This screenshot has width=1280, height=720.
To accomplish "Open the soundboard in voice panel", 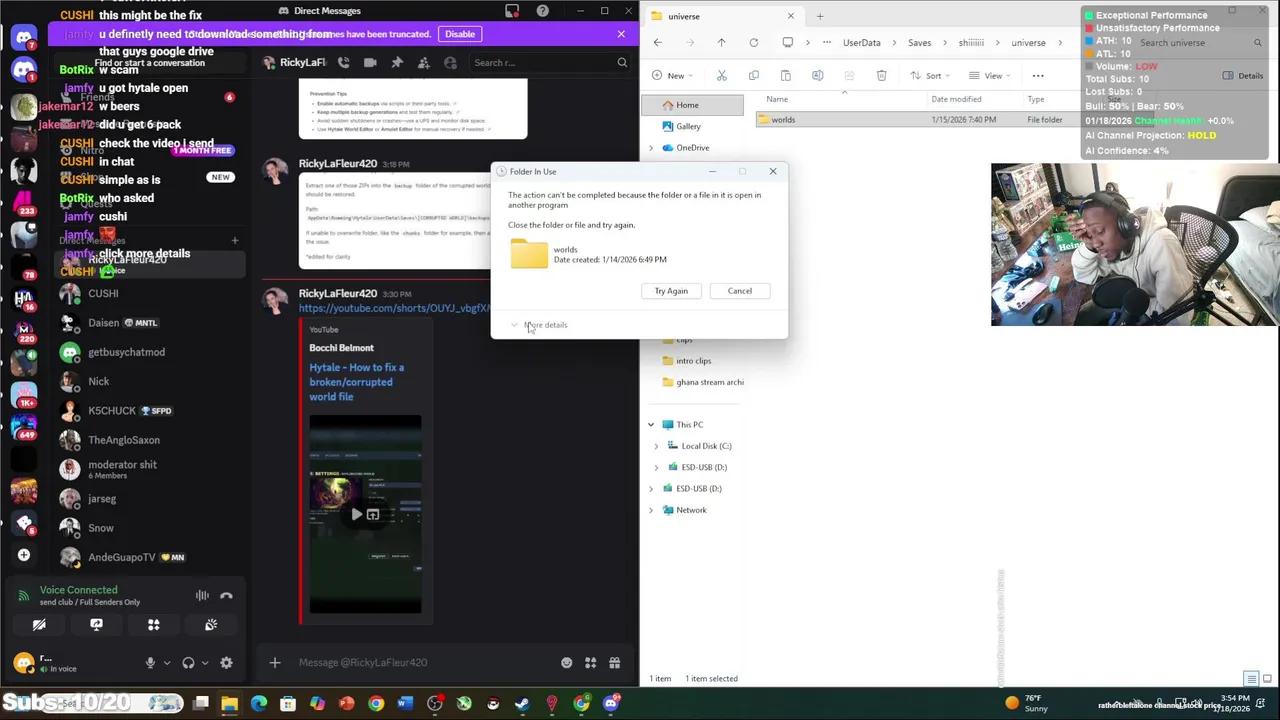I will point(211,625).
